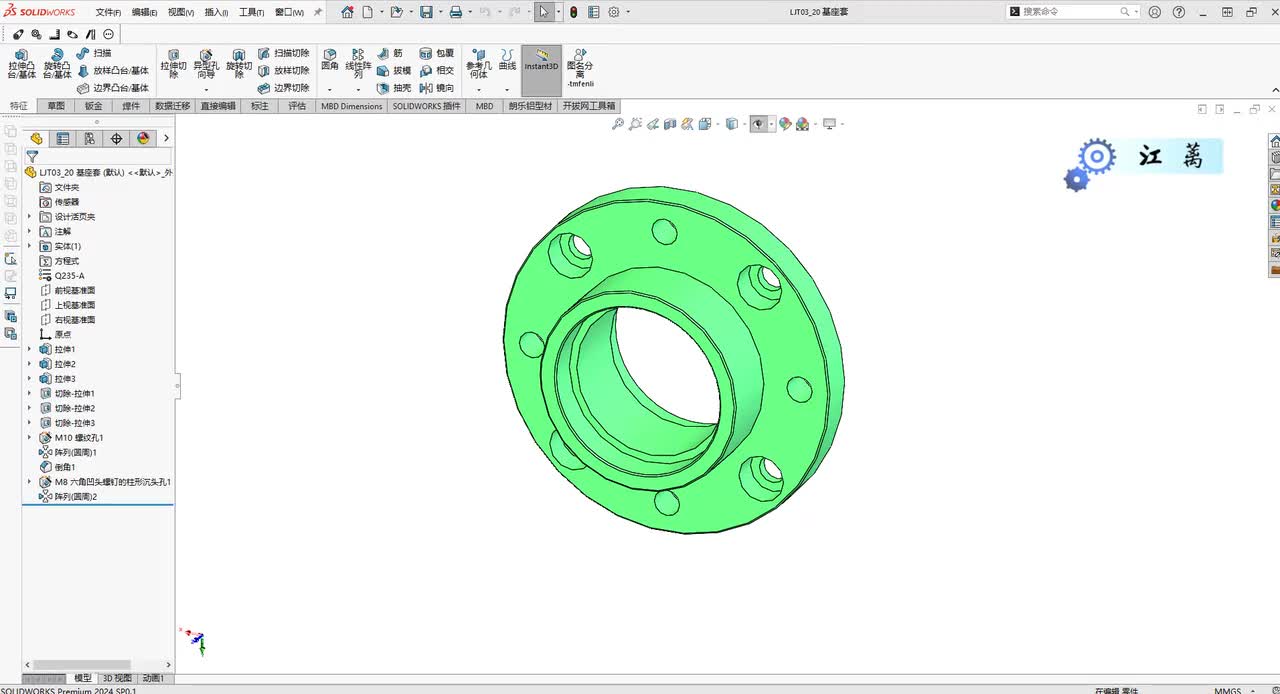Toggle the select arrow cursor tool
1280x694 pixels.
coord(543,12)
